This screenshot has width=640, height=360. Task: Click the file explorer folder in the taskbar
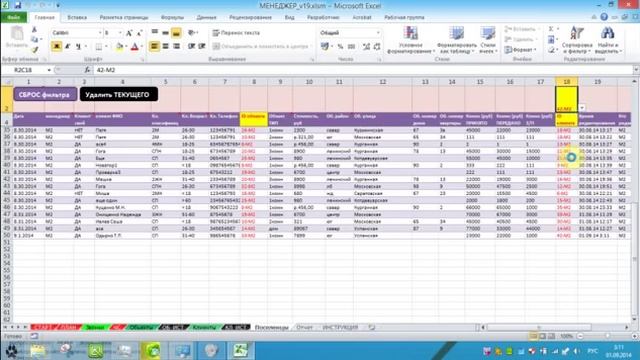(38, 351)
